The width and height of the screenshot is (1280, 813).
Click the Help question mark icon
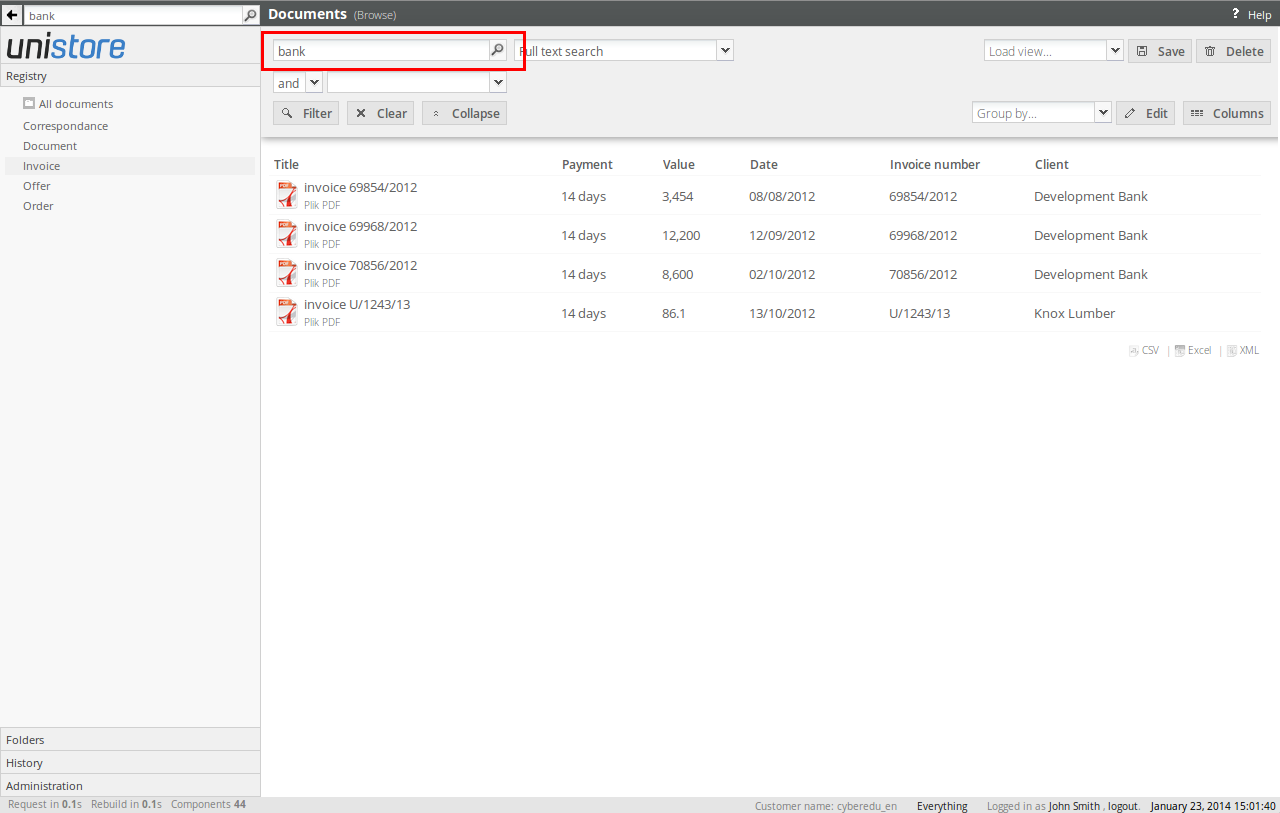pos(1236,14)
